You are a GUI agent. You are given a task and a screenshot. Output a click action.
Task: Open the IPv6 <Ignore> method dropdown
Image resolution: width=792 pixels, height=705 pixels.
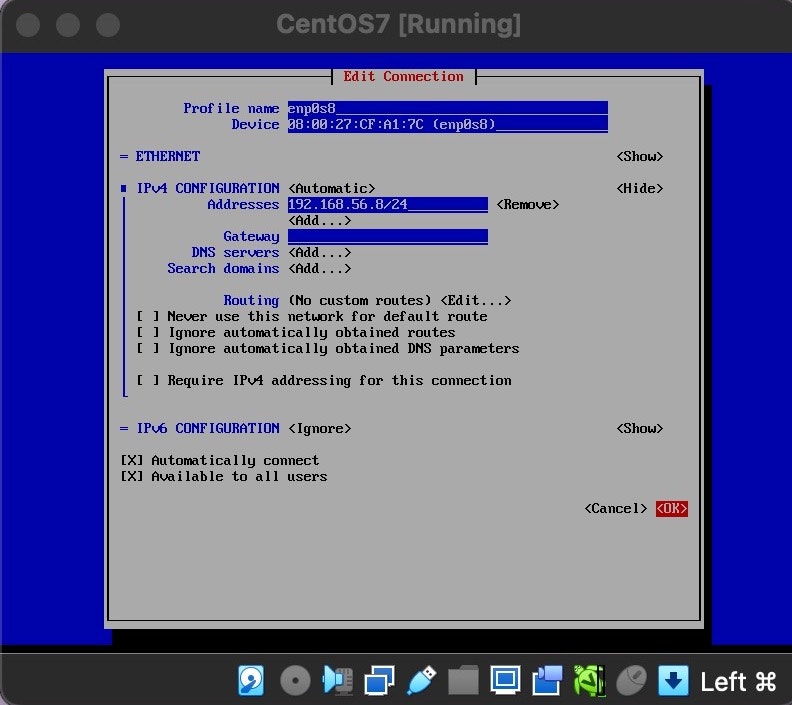tap(319, 429)
